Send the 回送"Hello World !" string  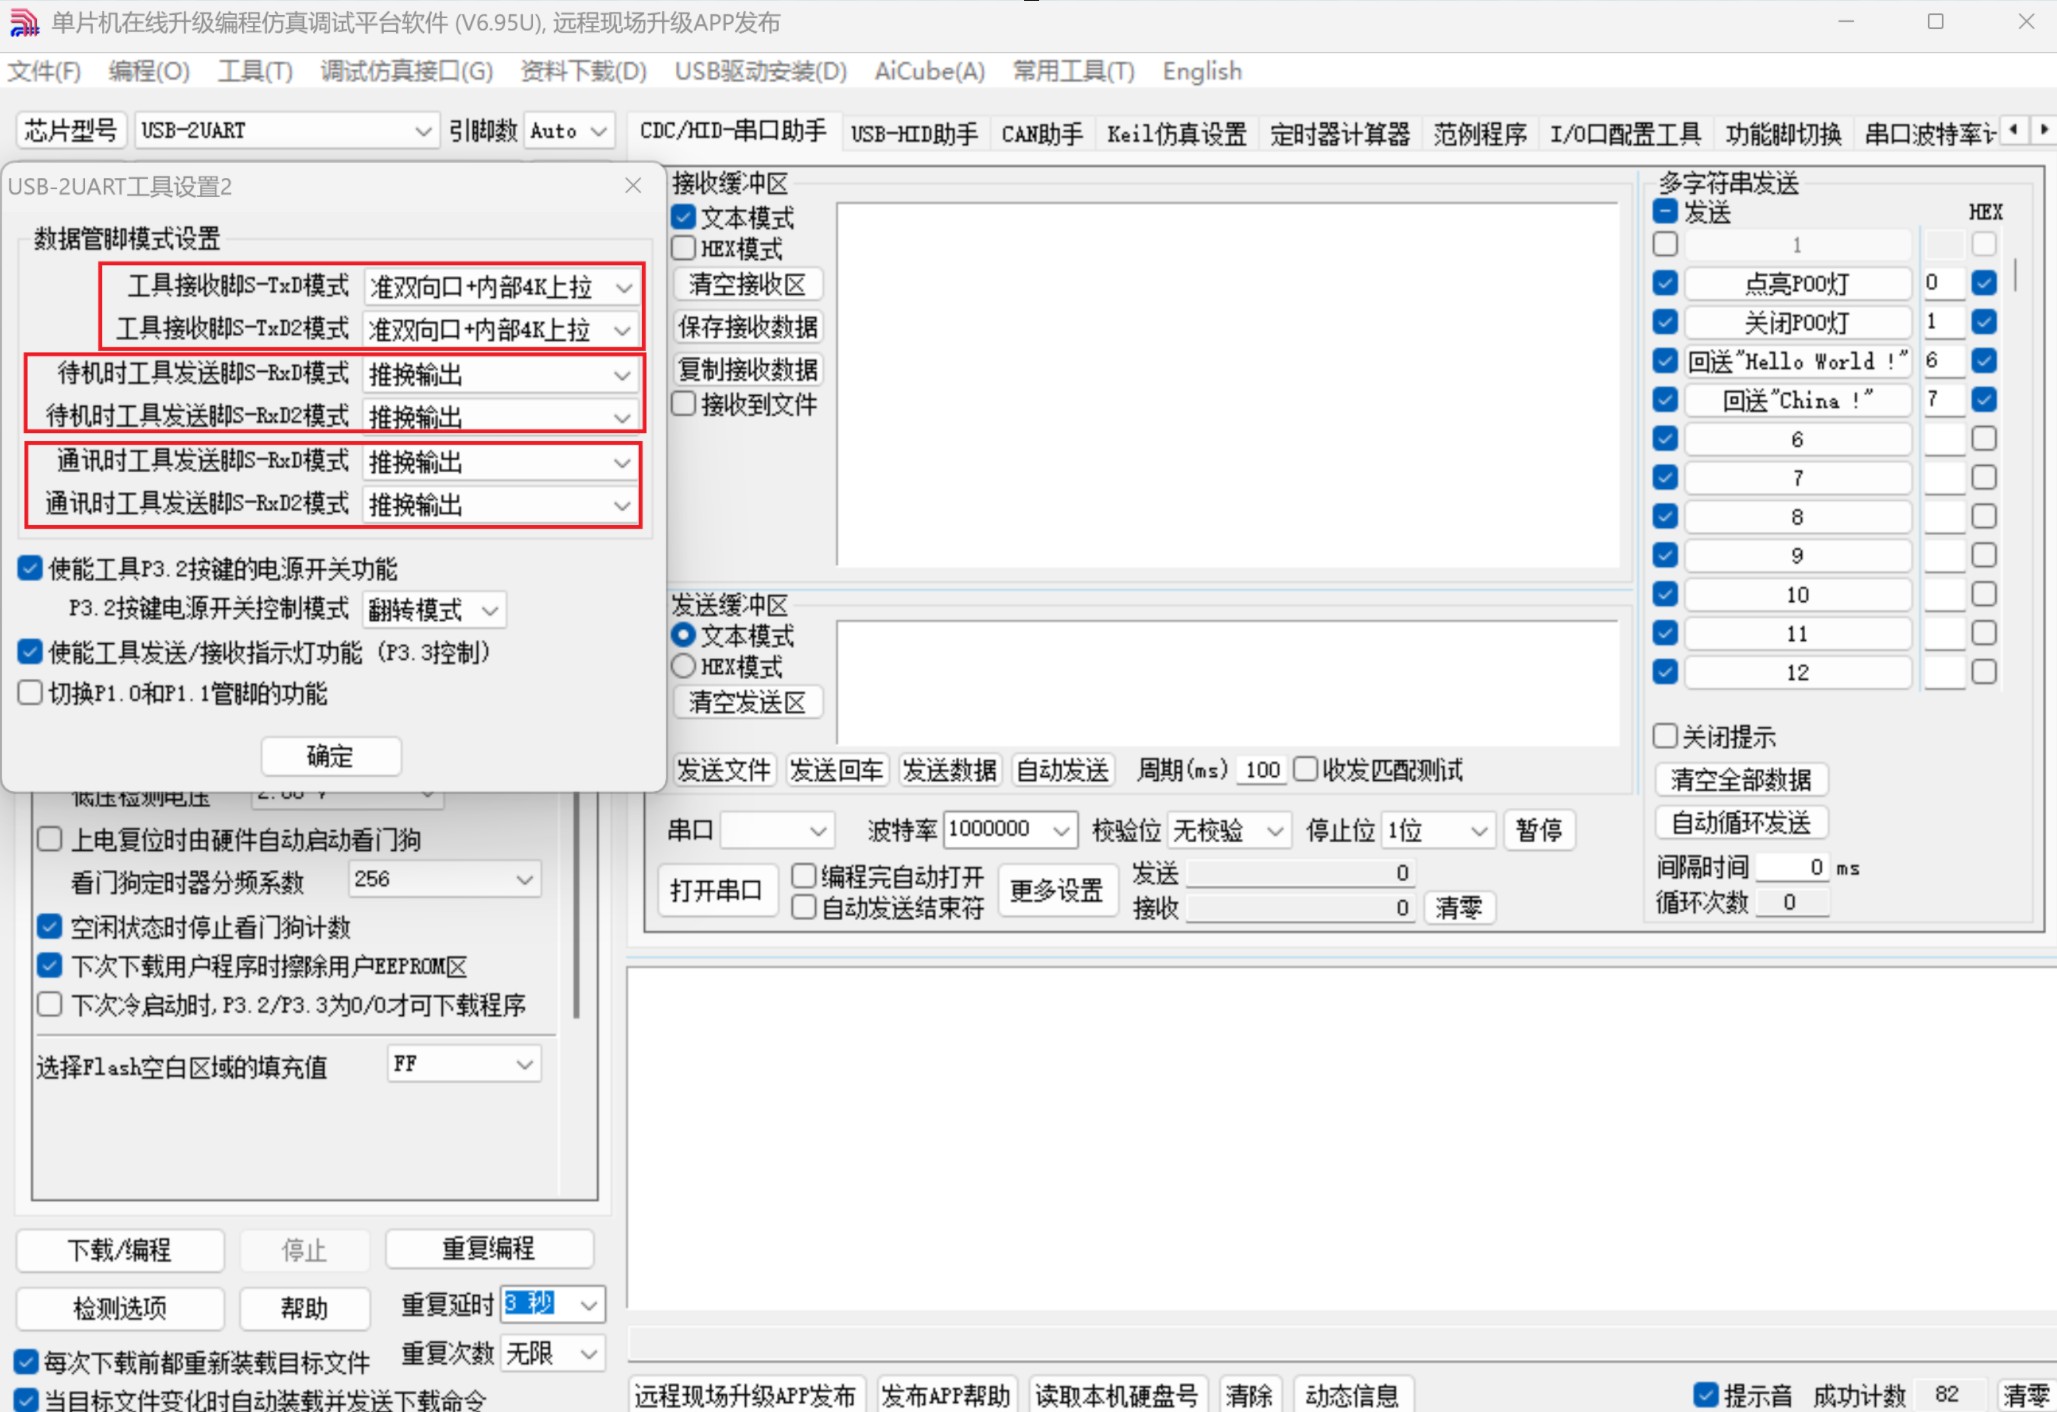pos(1797,361)
